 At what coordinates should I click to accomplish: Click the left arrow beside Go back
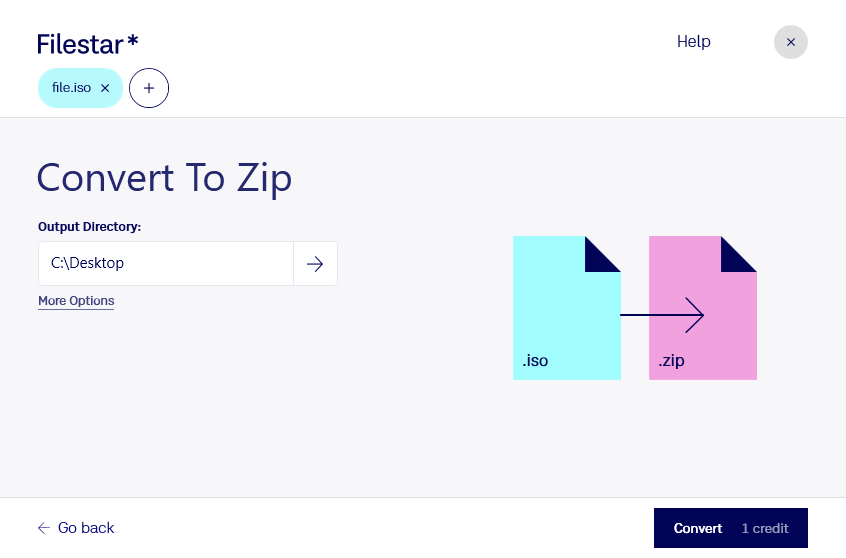(x=44, y=528)
